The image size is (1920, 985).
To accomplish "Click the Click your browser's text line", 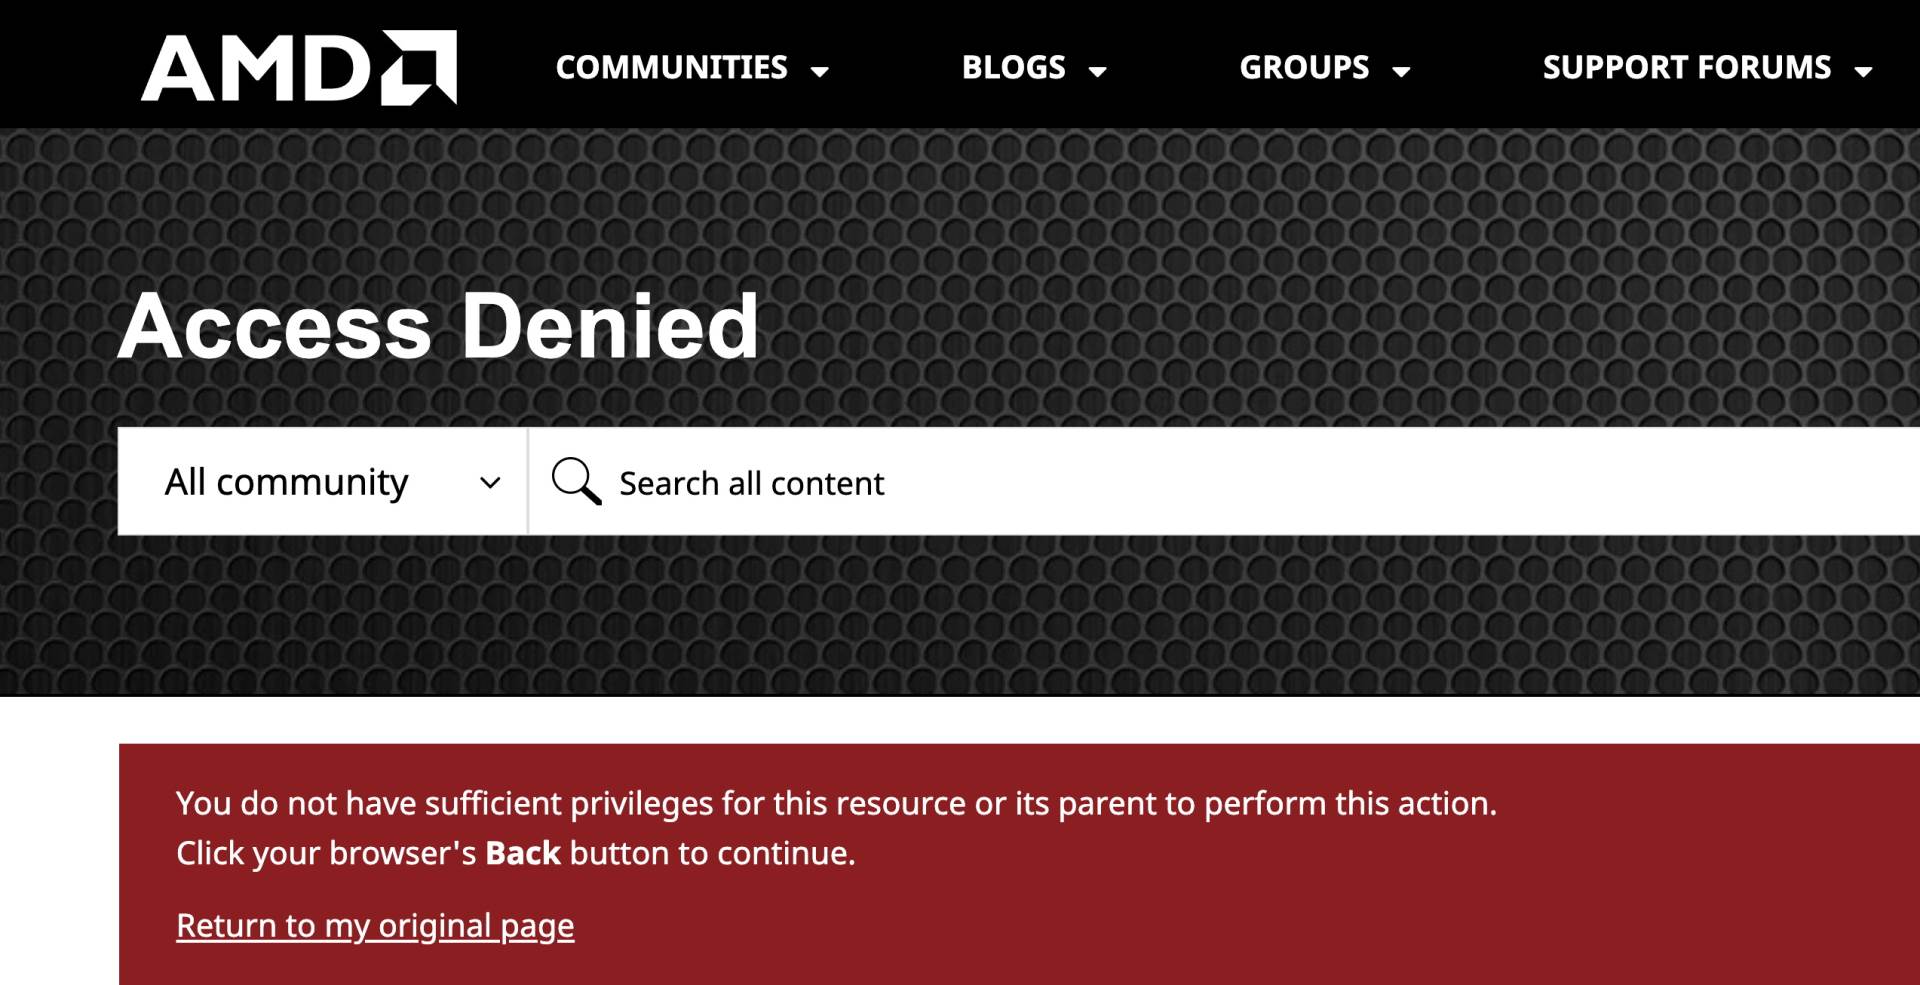I will 330,853.
